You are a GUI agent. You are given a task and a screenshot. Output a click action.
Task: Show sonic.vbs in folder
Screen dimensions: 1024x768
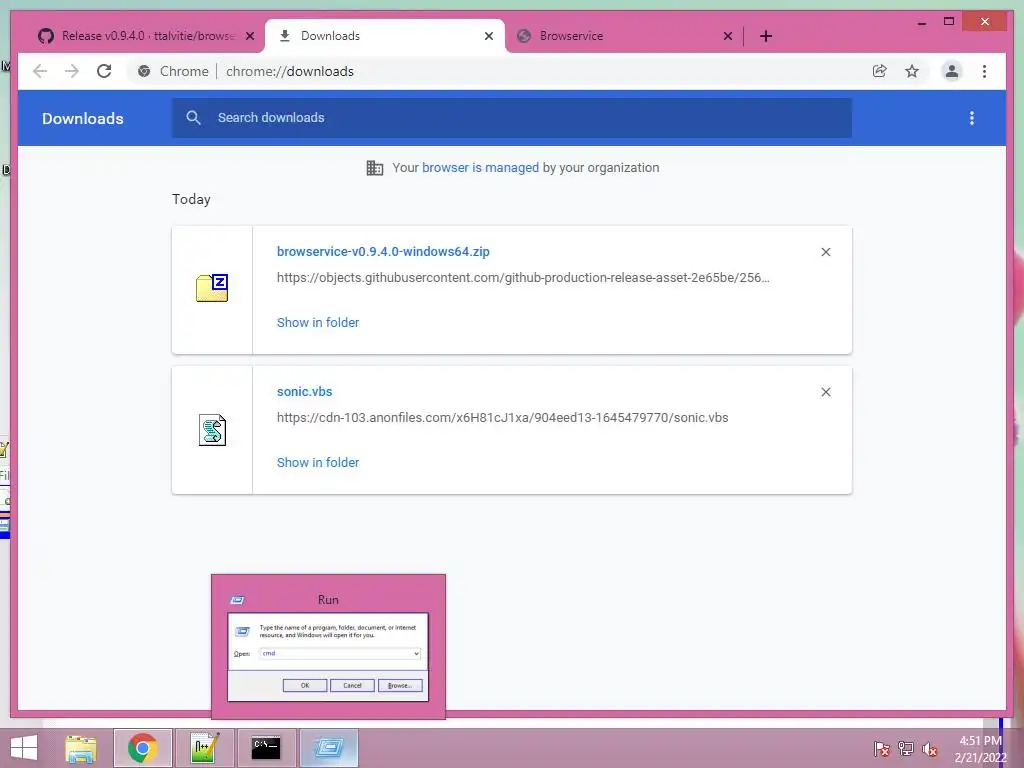318,462
